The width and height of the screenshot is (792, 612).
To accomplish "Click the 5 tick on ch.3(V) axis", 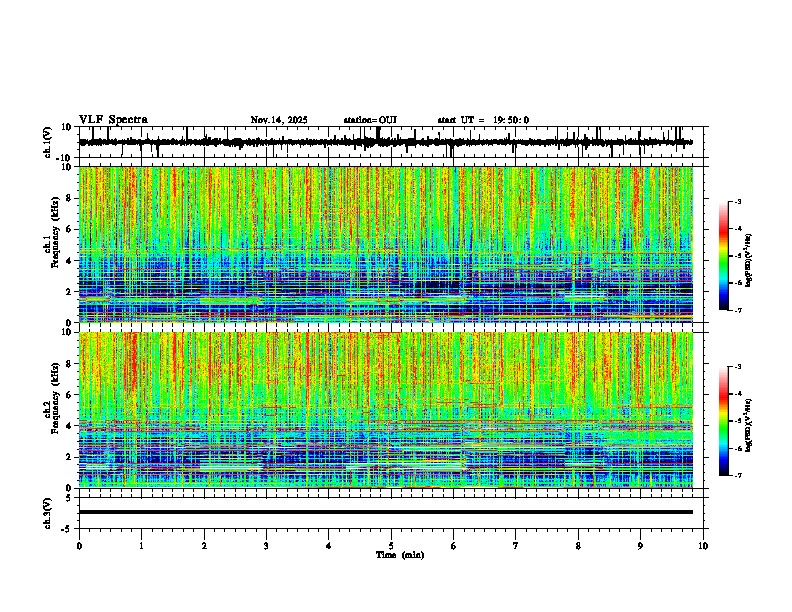I will tap(70, 498).
